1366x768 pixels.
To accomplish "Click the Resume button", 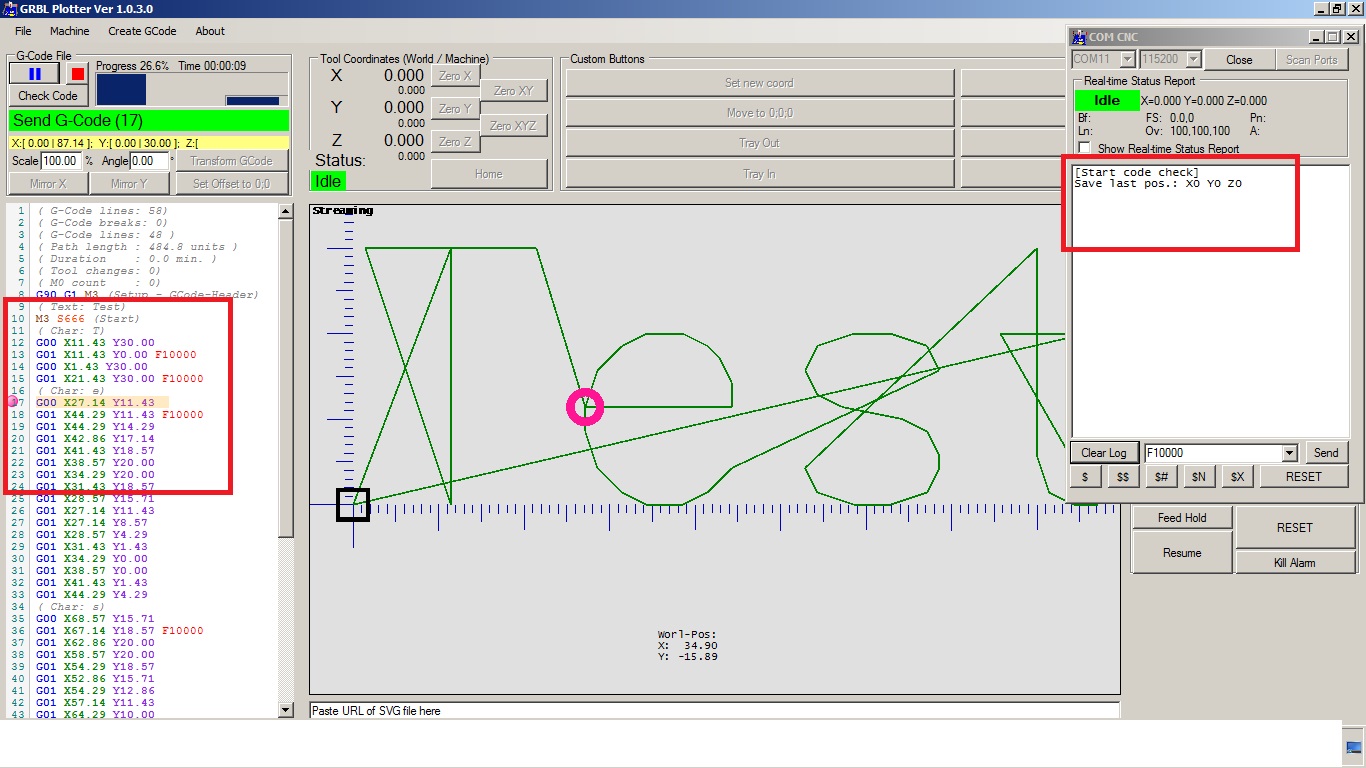I will coord(1182,552).
